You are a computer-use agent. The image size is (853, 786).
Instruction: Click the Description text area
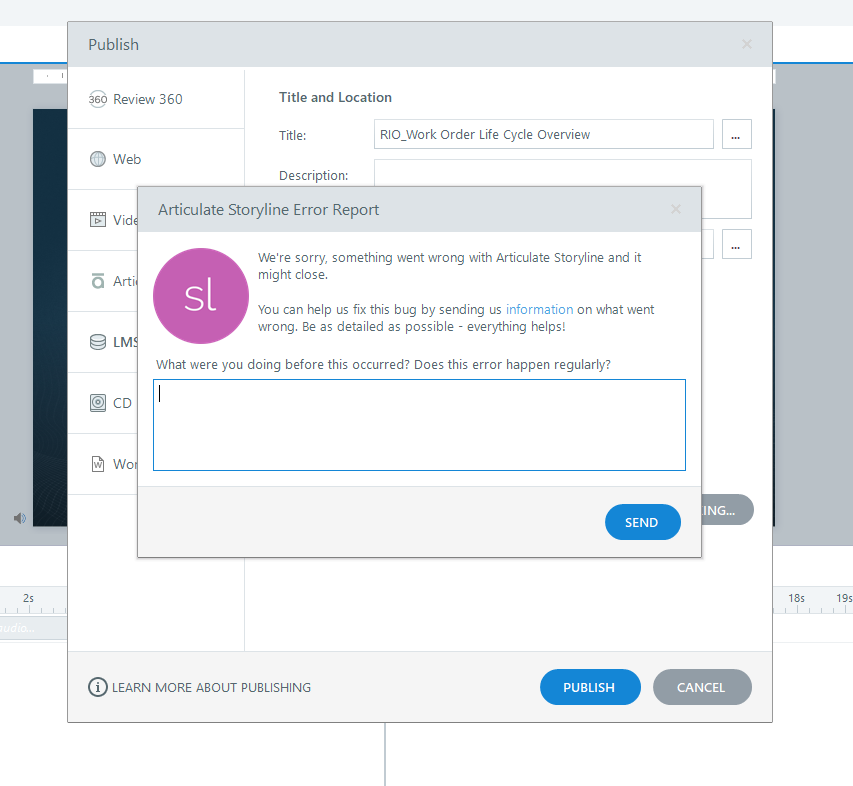point(563,173)
